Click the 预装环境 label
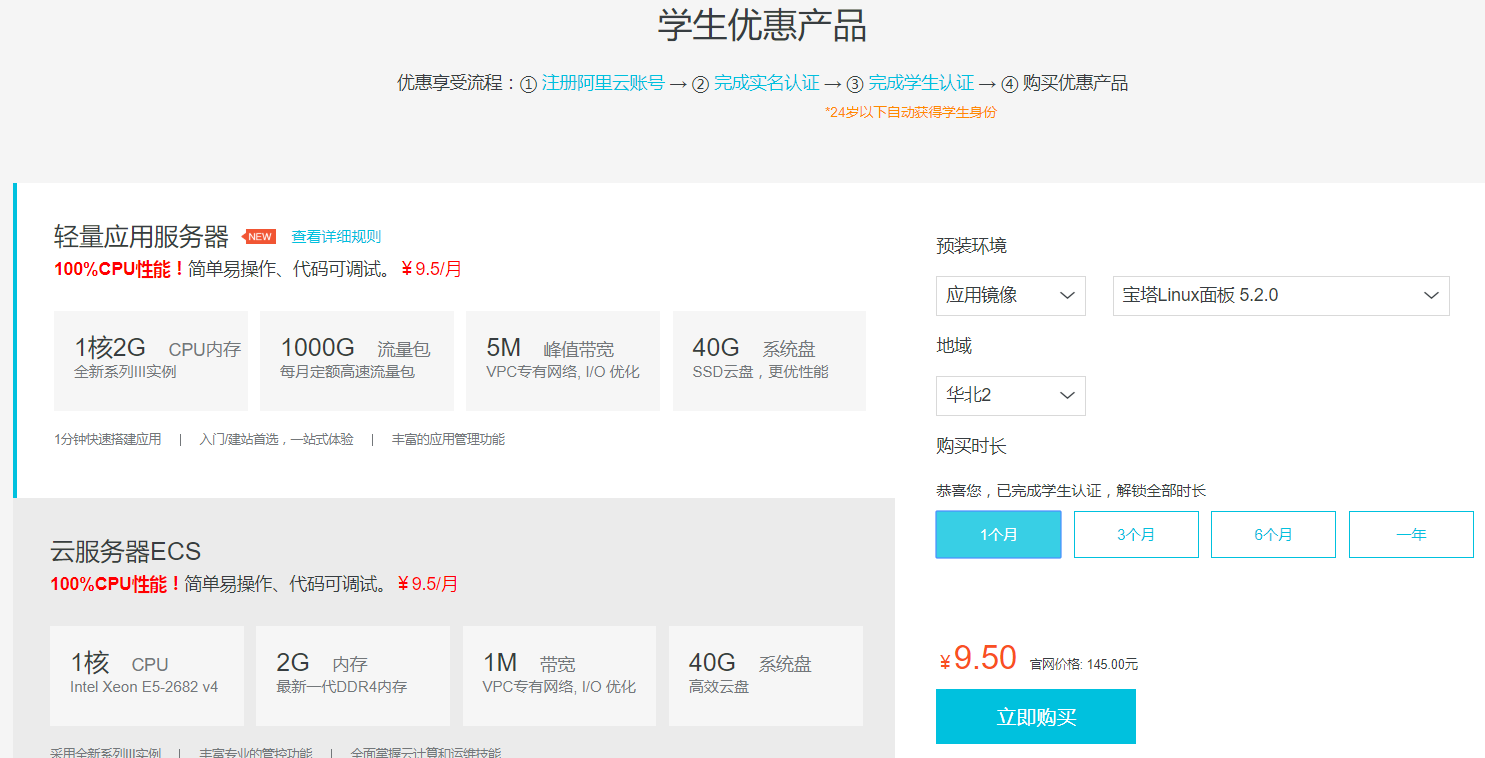The width and height of the screenshot is (1485, 758). click(971, 246)
